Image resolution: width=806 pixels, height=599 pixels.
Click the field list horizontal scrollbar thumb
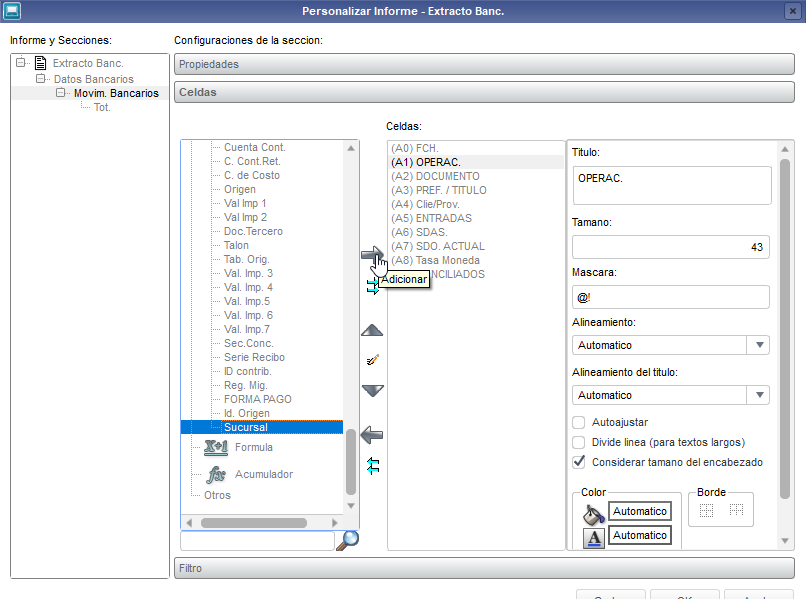pyautogui.click(x=254, y=522)
